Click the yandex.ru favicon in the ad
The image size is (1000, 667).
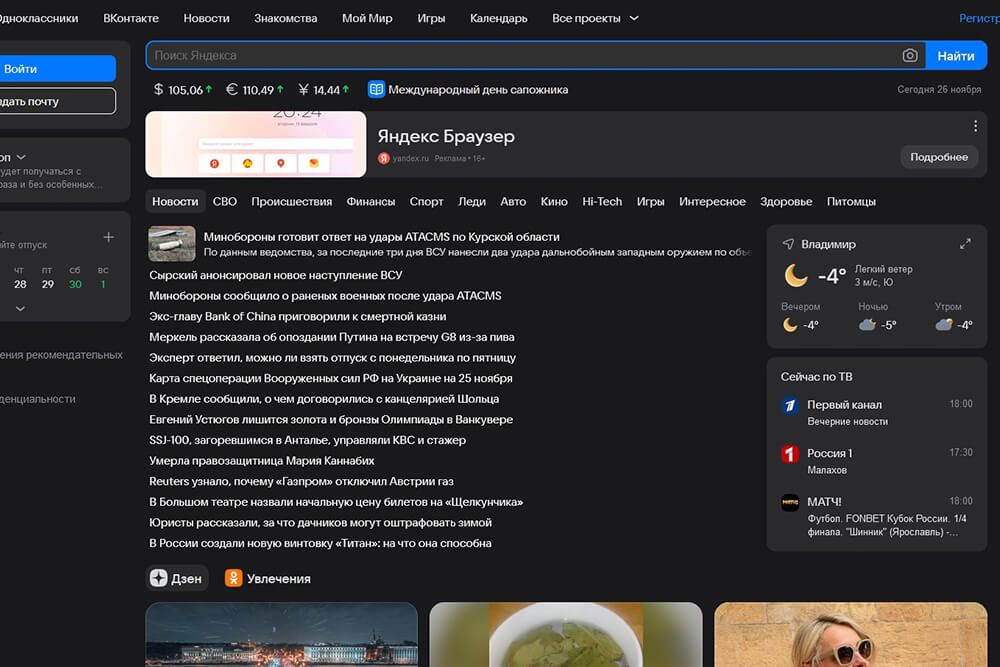[x=383, y=158]
